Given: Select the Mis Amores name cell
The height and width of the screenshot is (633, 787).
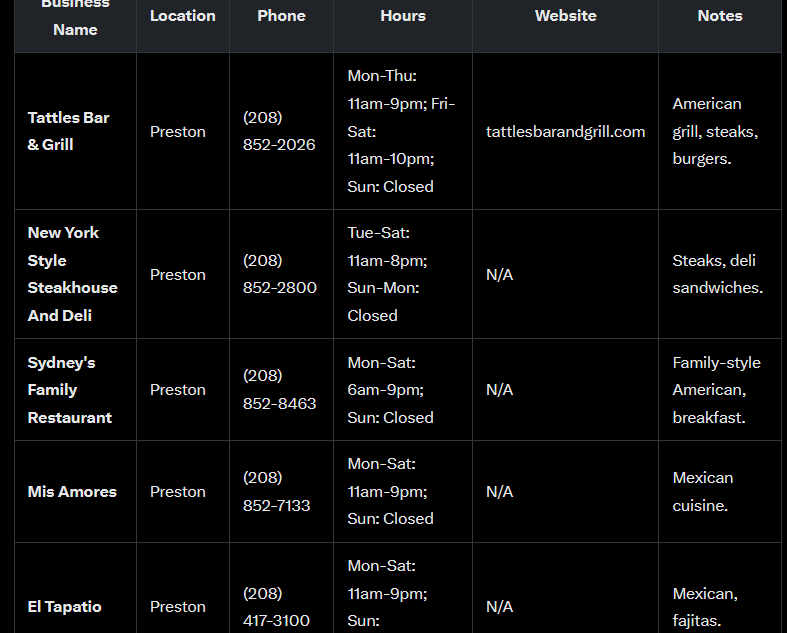Looking at the screenshot, I should pyautogui.click(x=75, y=491).
